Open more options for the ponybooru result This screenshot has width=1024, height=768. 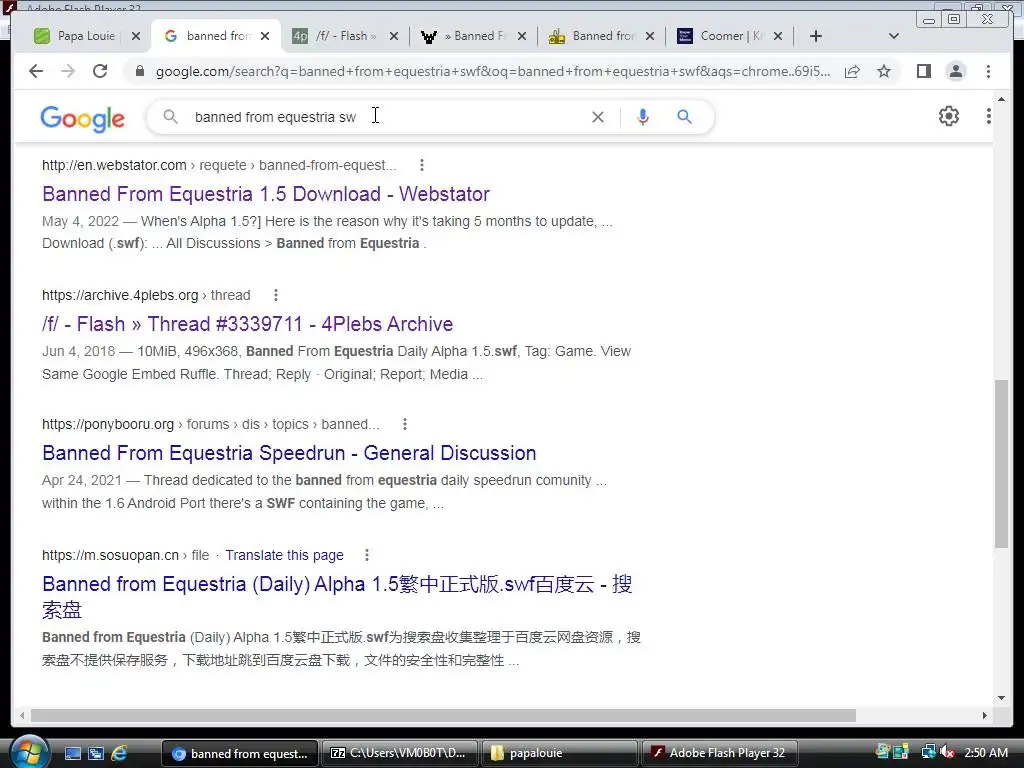pos(405,424)
